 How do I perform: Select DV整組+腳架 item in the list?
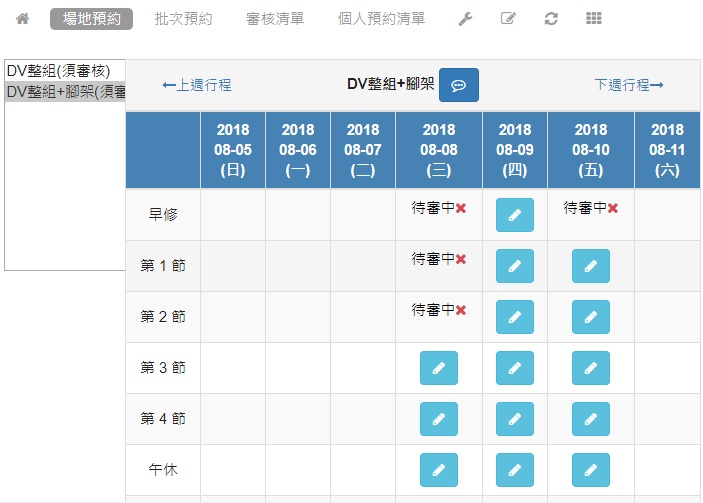click(x=65, y=91)
